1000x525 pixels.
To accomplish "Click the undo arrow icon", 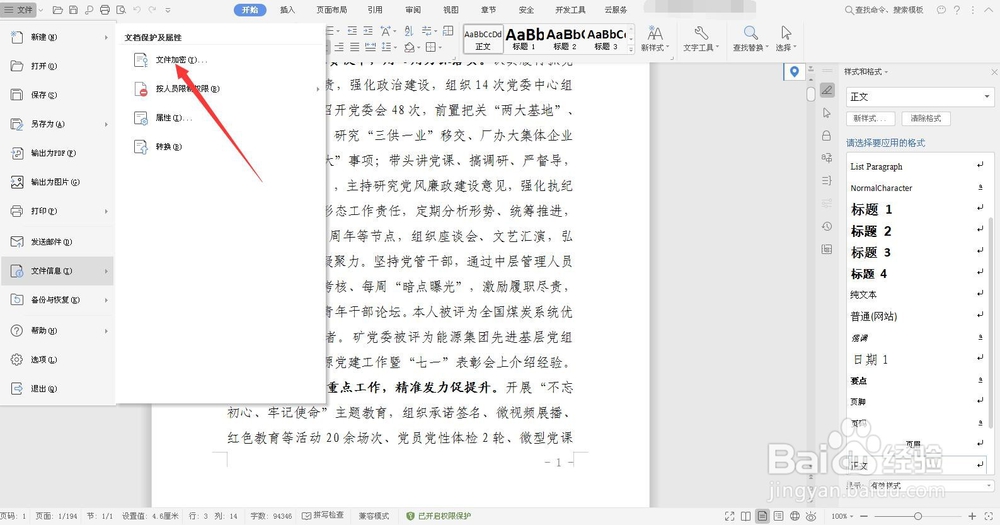I will pos(137,10).
